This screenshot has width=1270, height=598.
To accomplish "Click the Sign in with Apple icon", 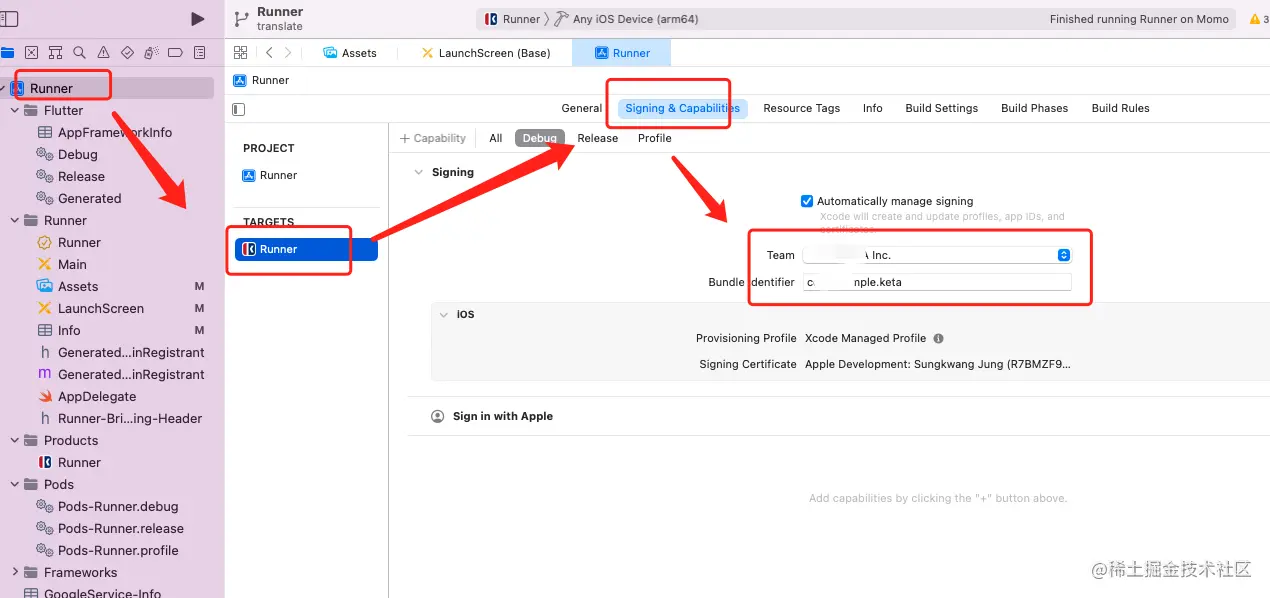I will click(437, 416).
